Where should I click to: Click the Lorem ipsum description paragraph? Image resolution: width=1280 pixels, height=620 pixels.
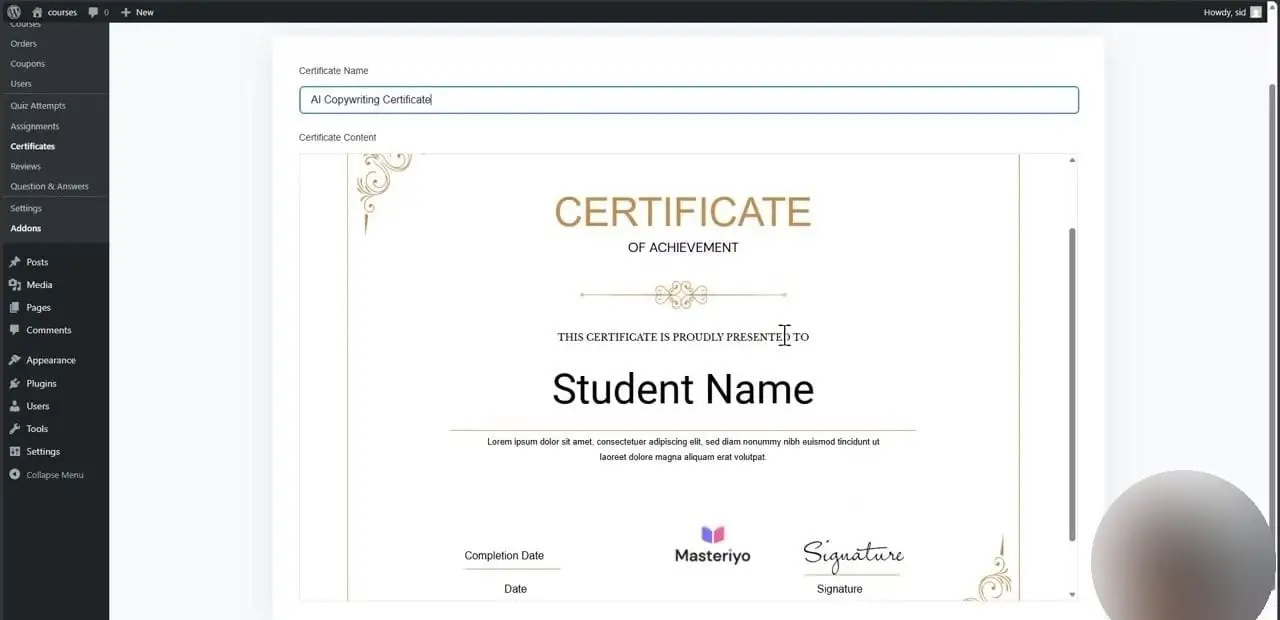(x=683, y=449)
